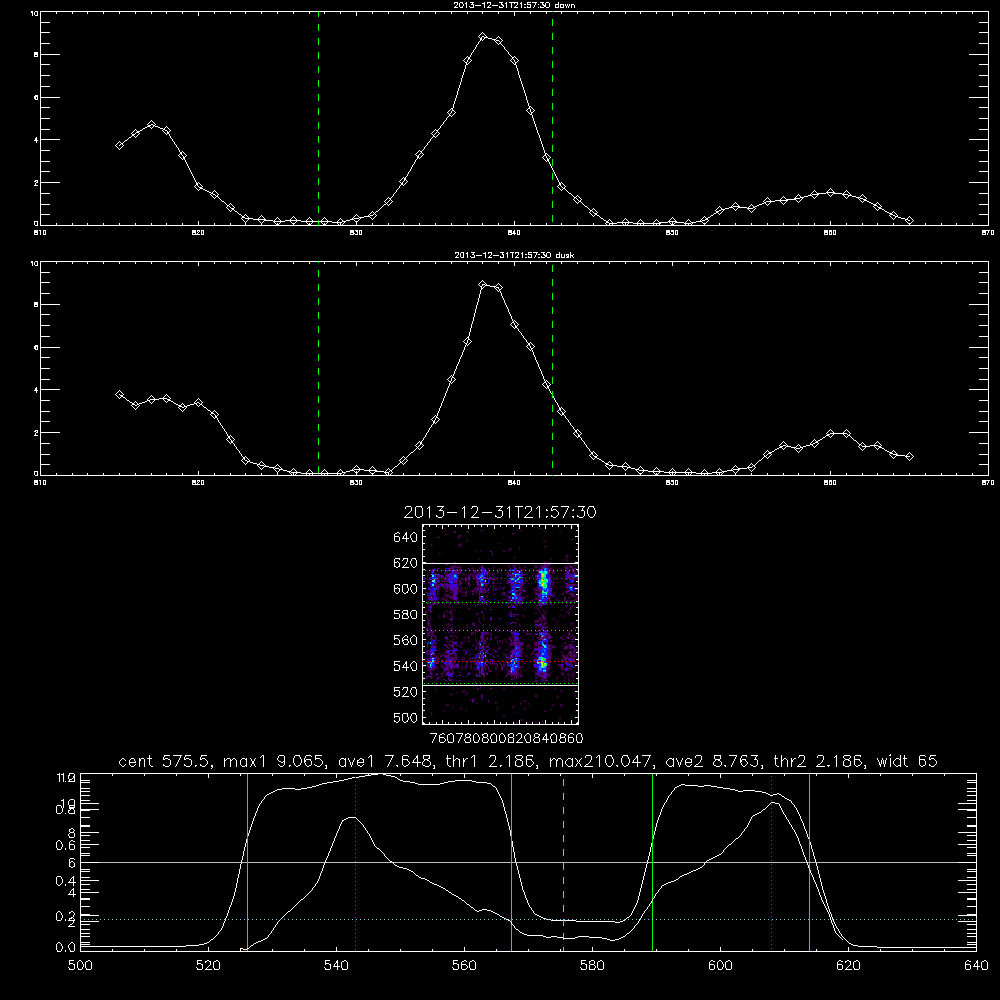The width and height of the screenshot is (1000, 1000).
Task: Click the left red dotted peak line in bottom plot
Action: (355, 862)
